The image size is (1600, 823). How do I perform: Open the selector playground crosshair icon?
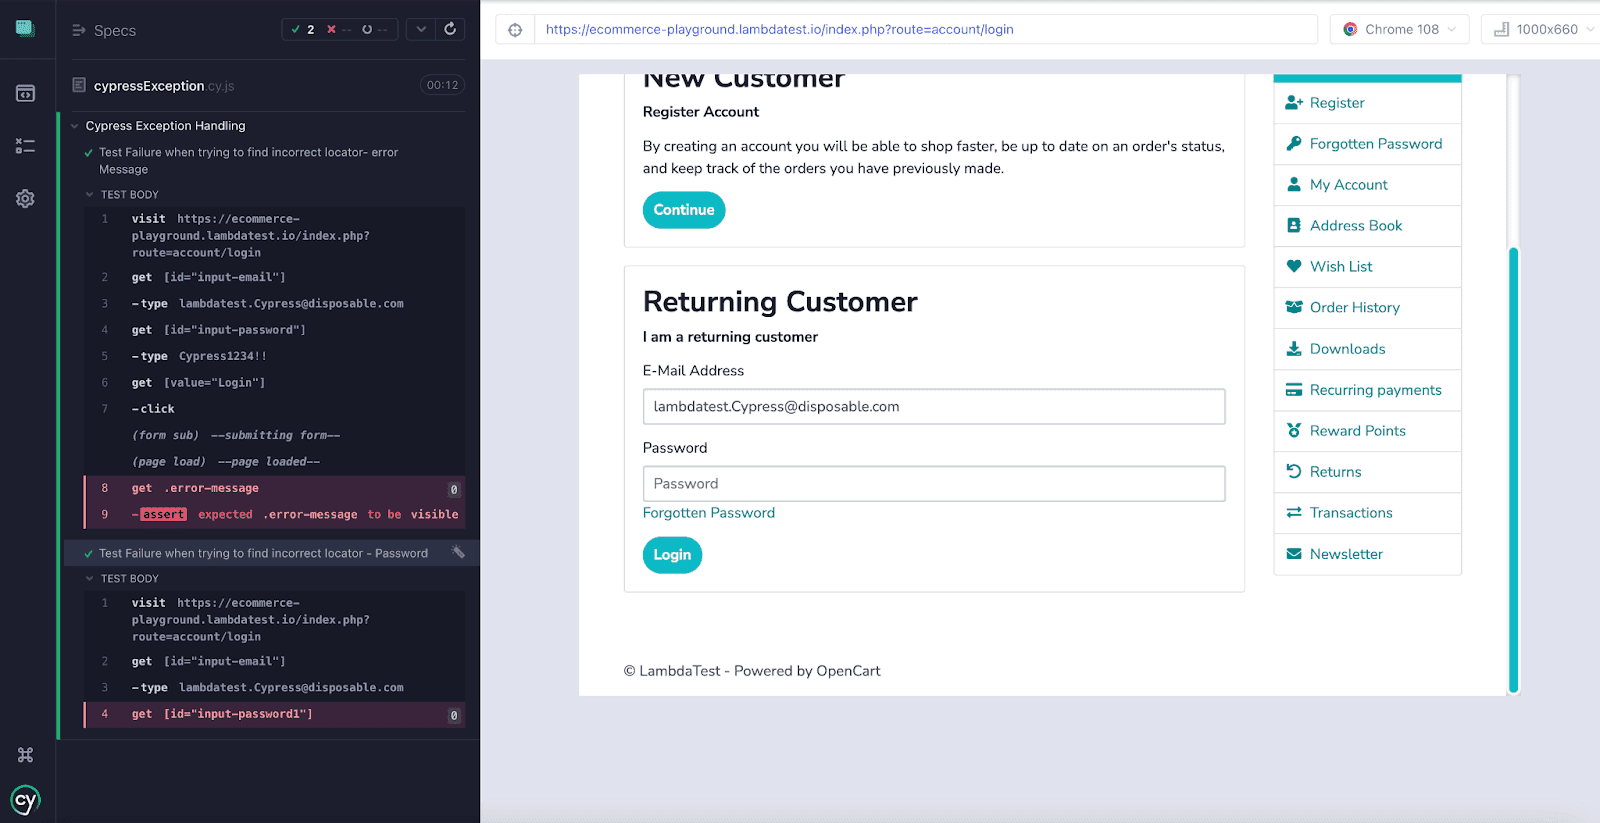click(x=515, y=30)
